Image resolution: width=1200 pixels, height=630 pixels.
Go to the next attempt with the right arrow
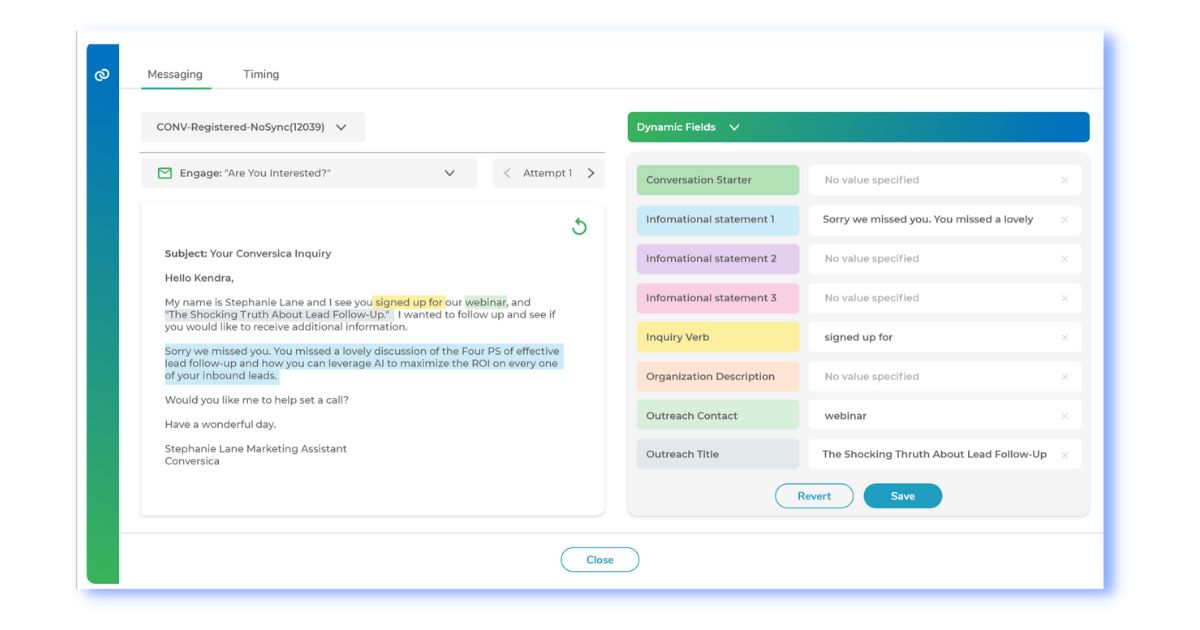[x=592, y=172]
